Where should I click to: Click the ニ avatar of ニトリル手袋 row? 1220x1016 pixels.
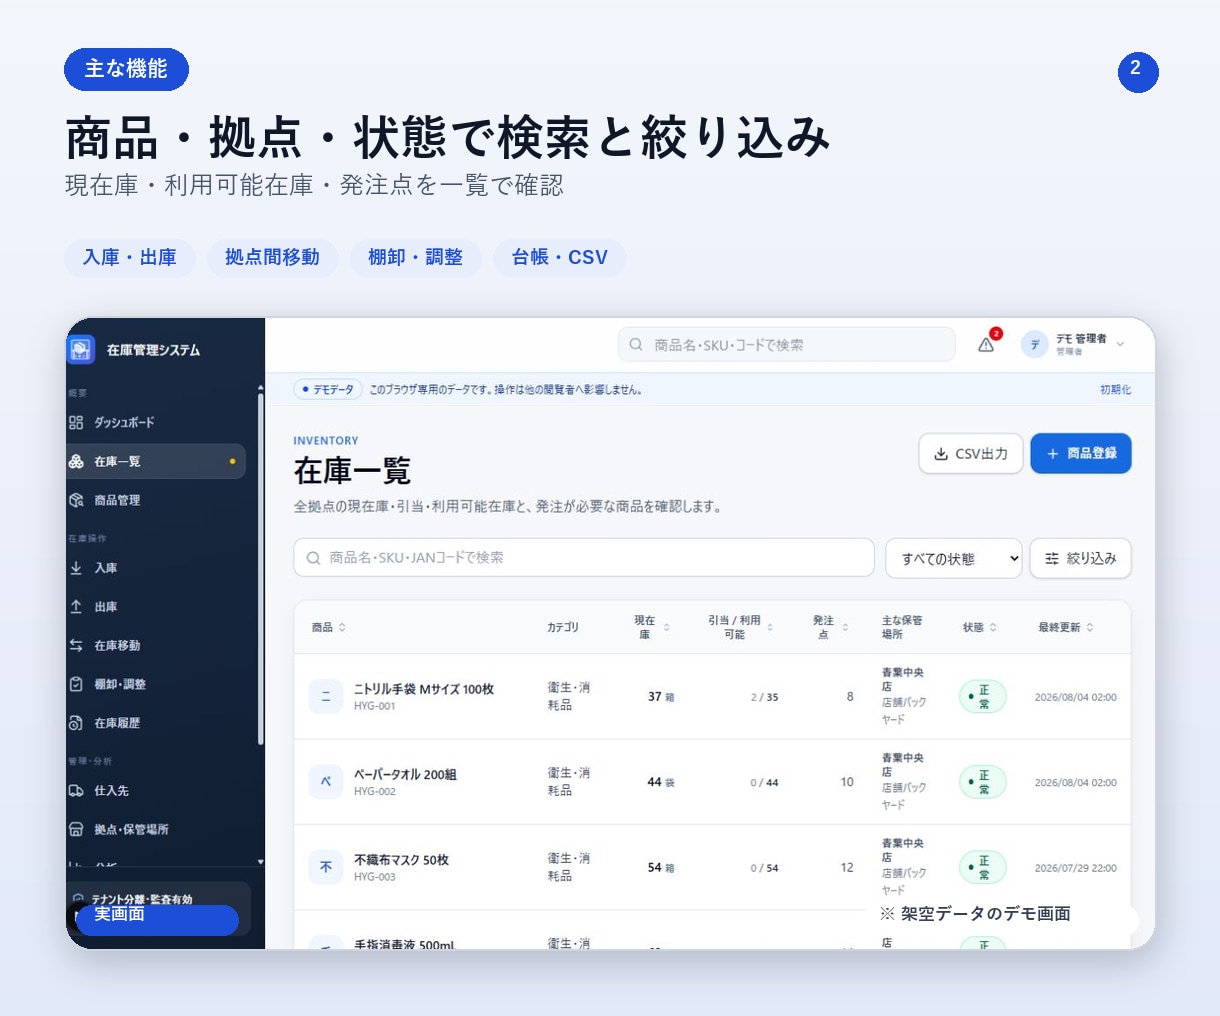(x=326, y=697)
